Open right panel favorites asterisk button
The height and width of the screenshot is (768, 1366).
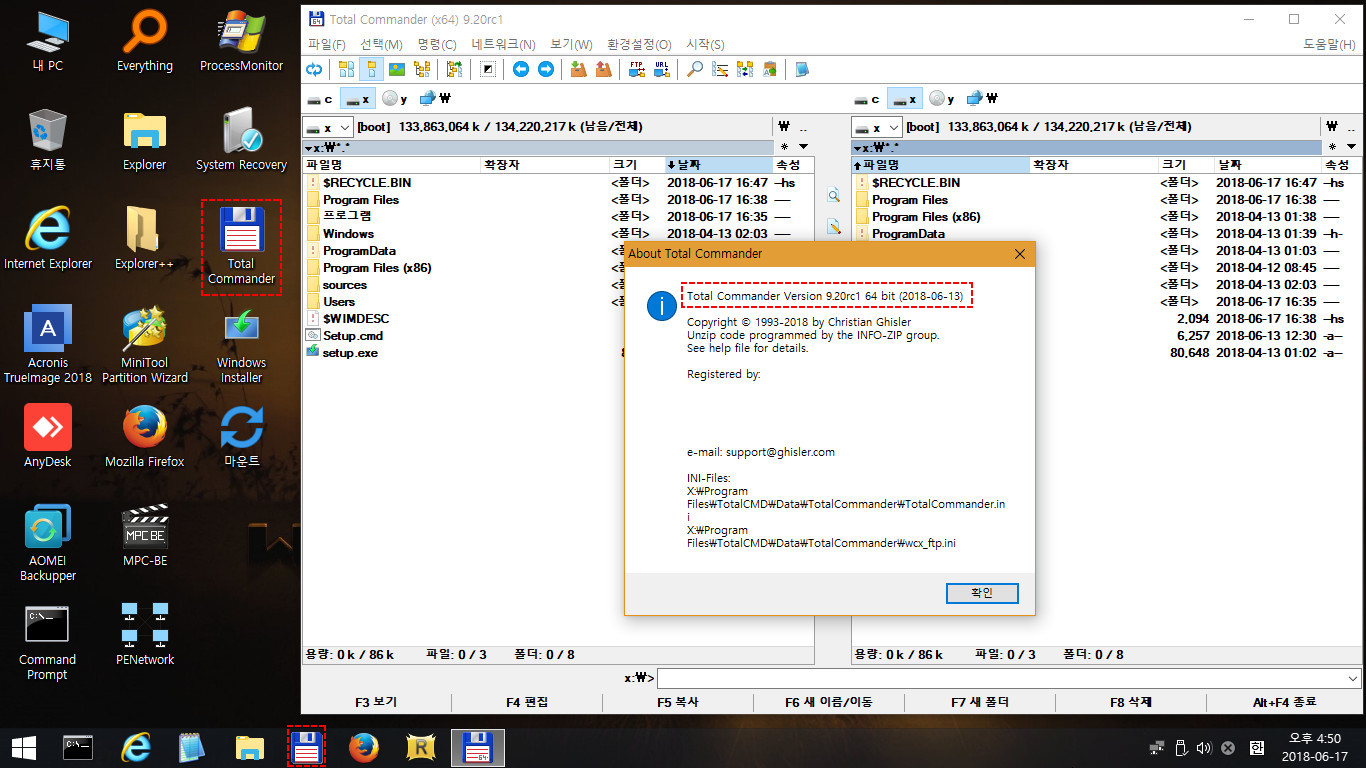click(1331, 147)
